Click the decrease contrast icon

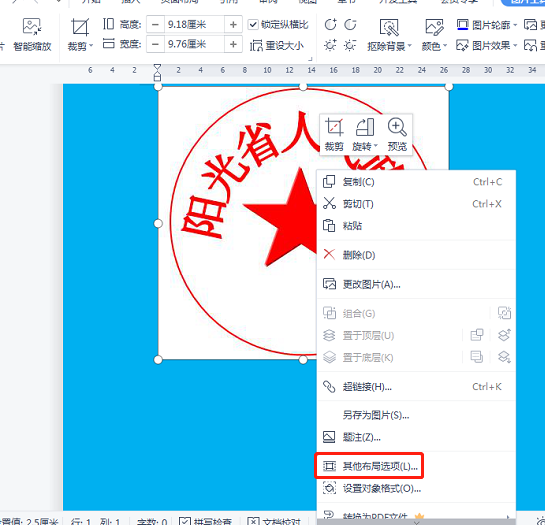pyautogui.click(x=350, y=25)
